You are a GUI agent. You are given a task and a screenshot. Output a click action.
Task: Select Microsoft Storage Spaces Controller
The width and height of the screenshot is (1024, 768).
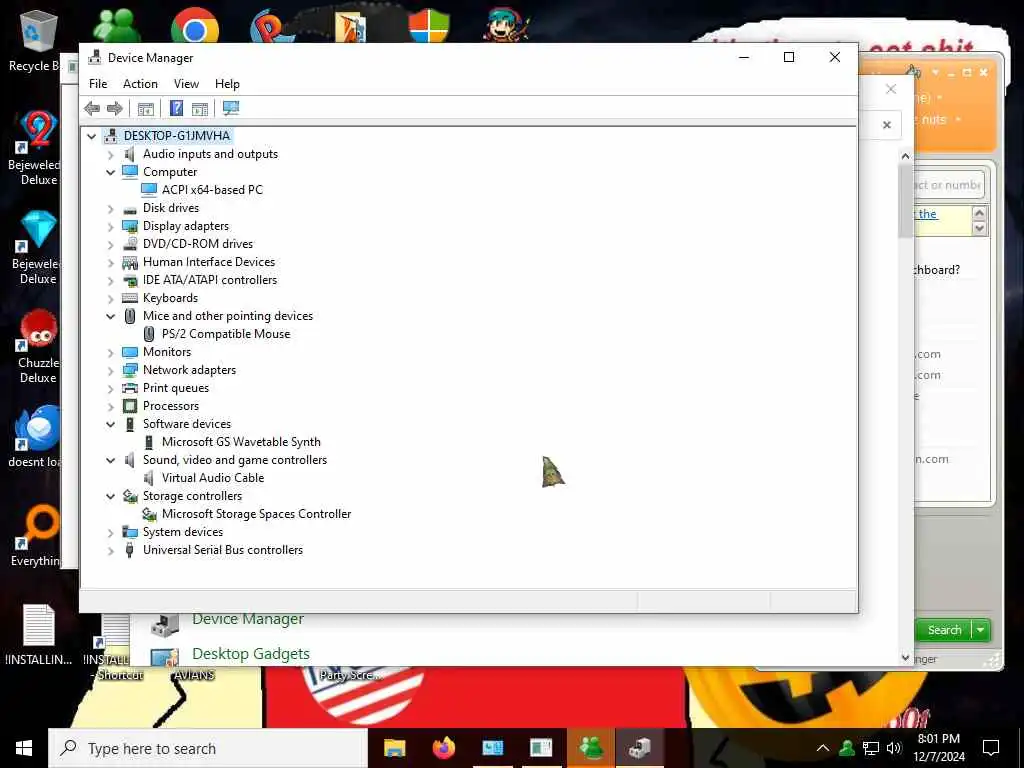point(256,514)
